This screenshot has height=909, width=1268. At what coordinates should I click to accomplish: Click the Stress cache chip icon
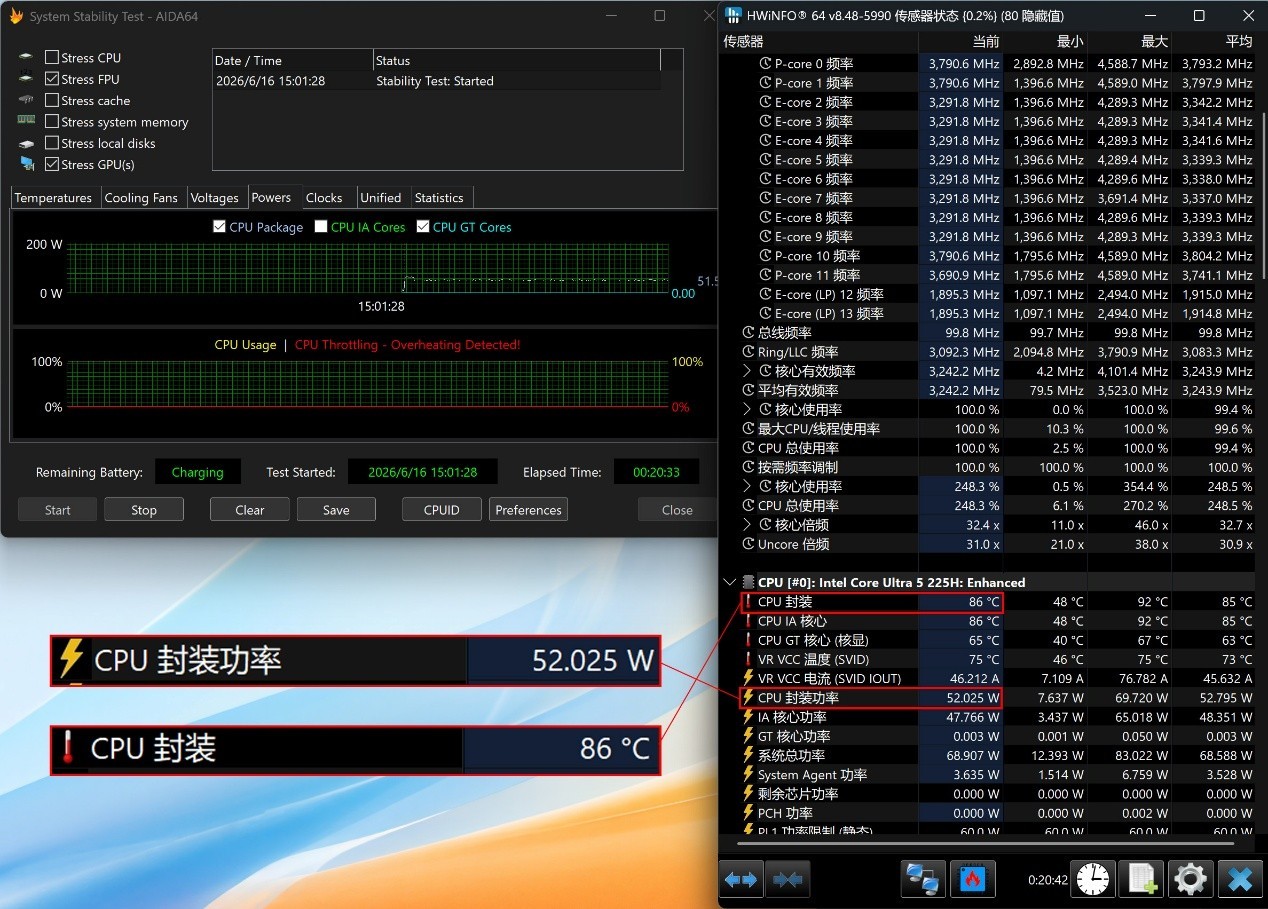pyautogui.click(x=26, y=100)
